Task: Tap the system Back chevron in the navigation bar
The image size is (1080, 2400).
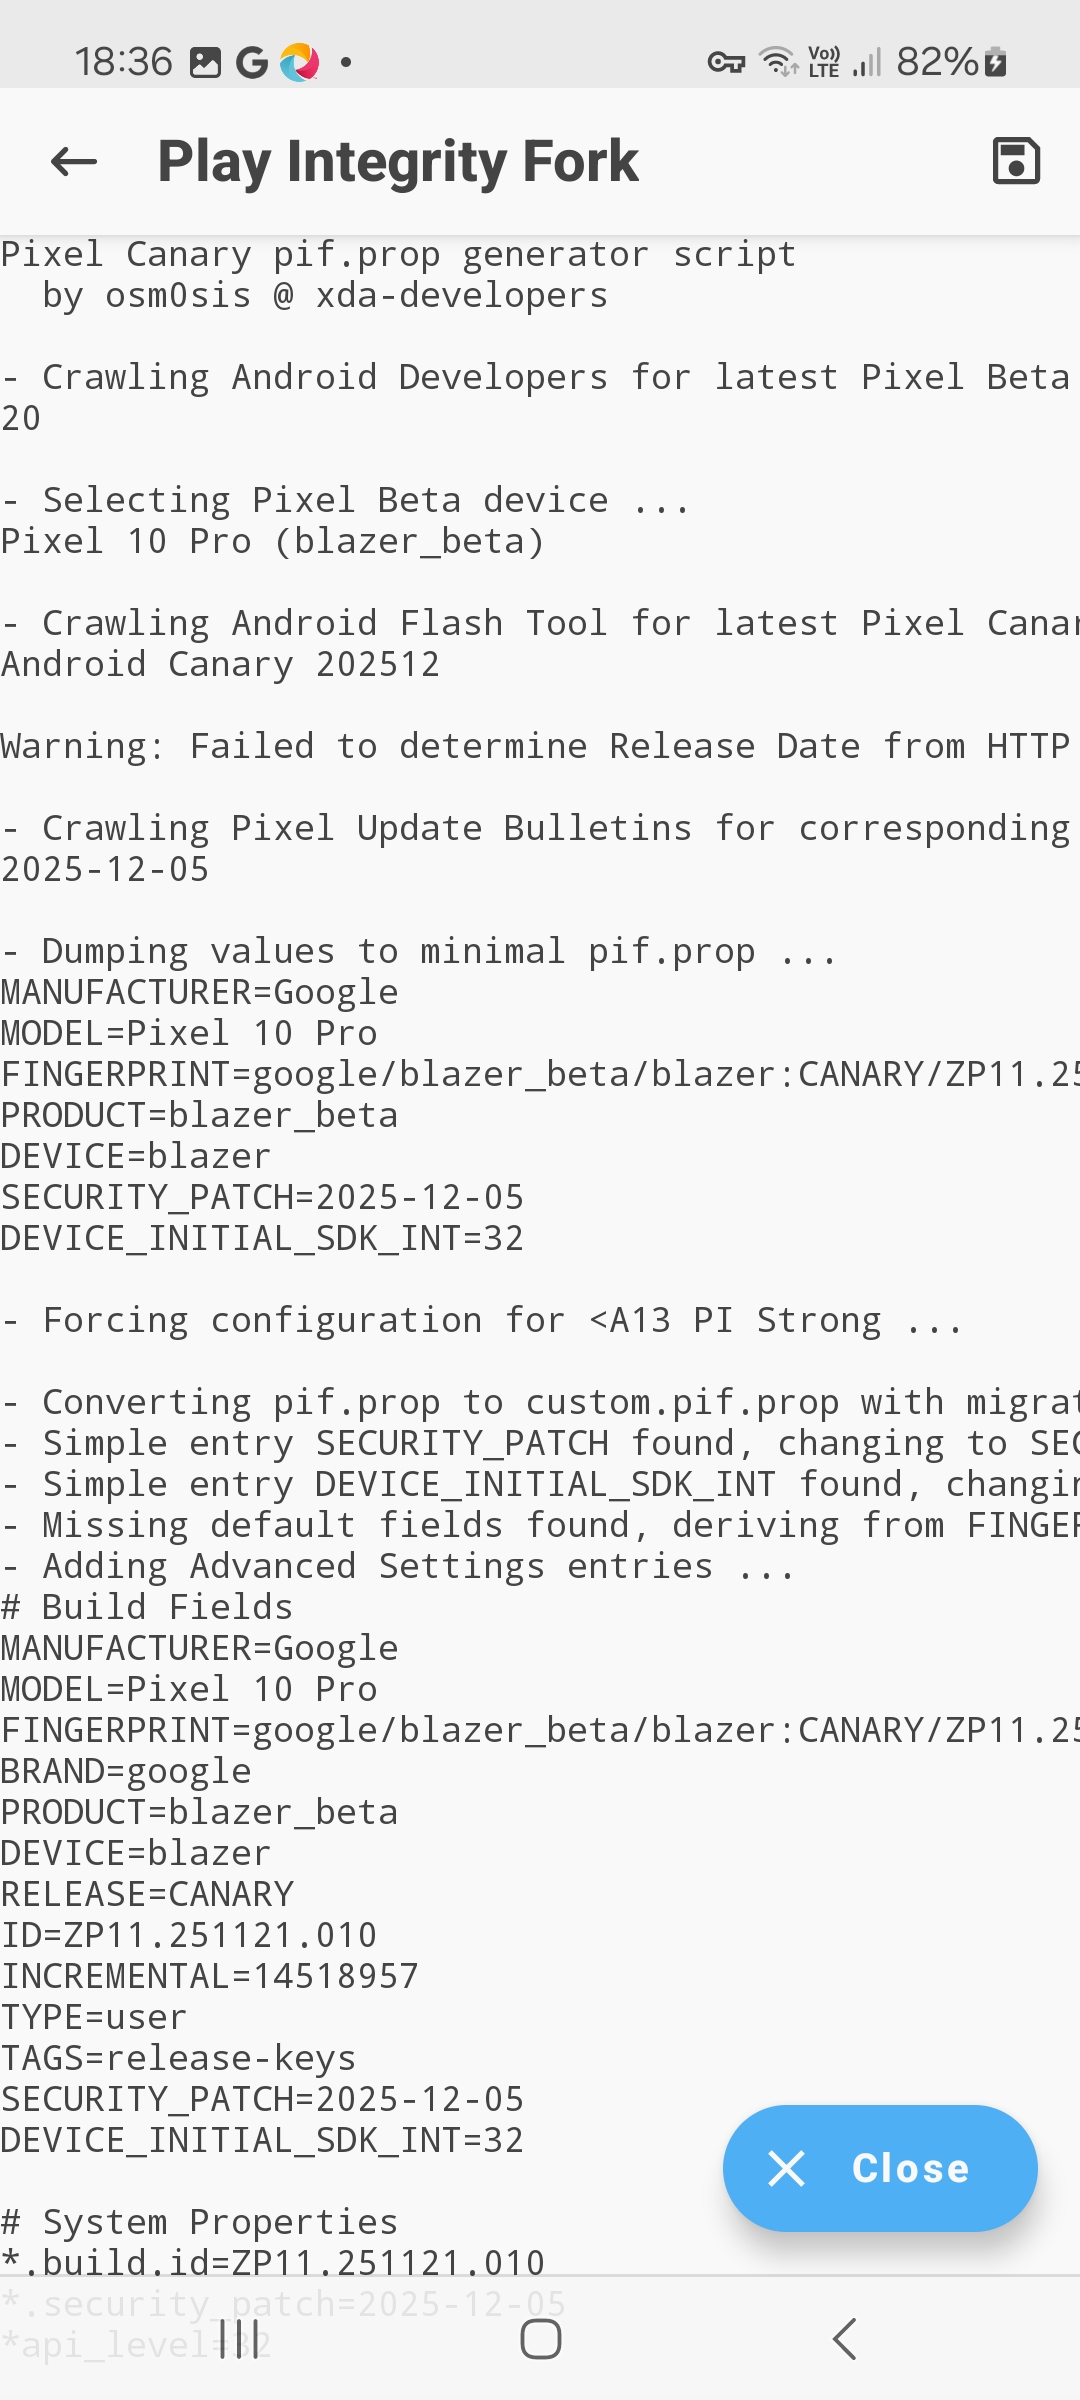Action: click(844, 2339)
